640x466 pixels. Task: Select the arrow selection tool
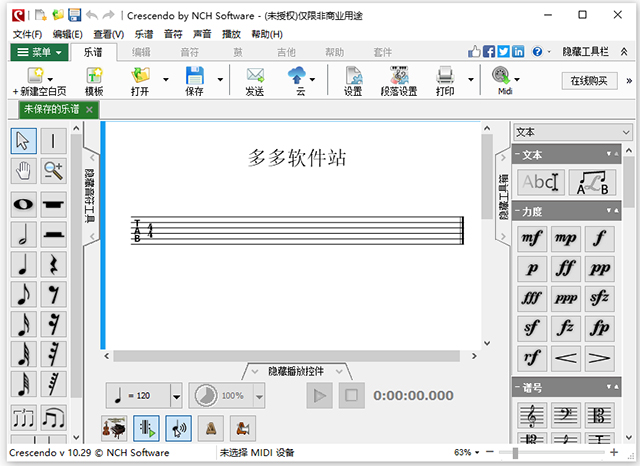click(x=23, y=141)
